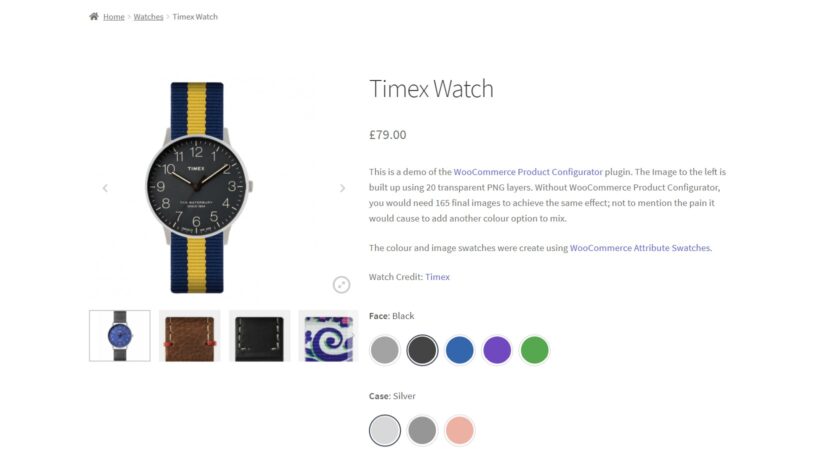Open WooCommerce Product Configurator link
820x468 pixels.
pos(528,172)
